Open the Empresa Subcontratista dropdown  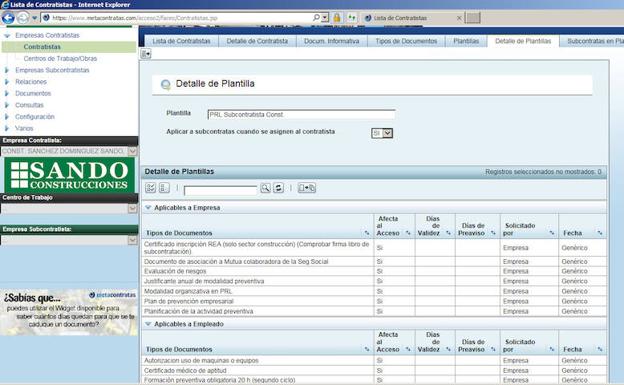click(x=132, y=240)
